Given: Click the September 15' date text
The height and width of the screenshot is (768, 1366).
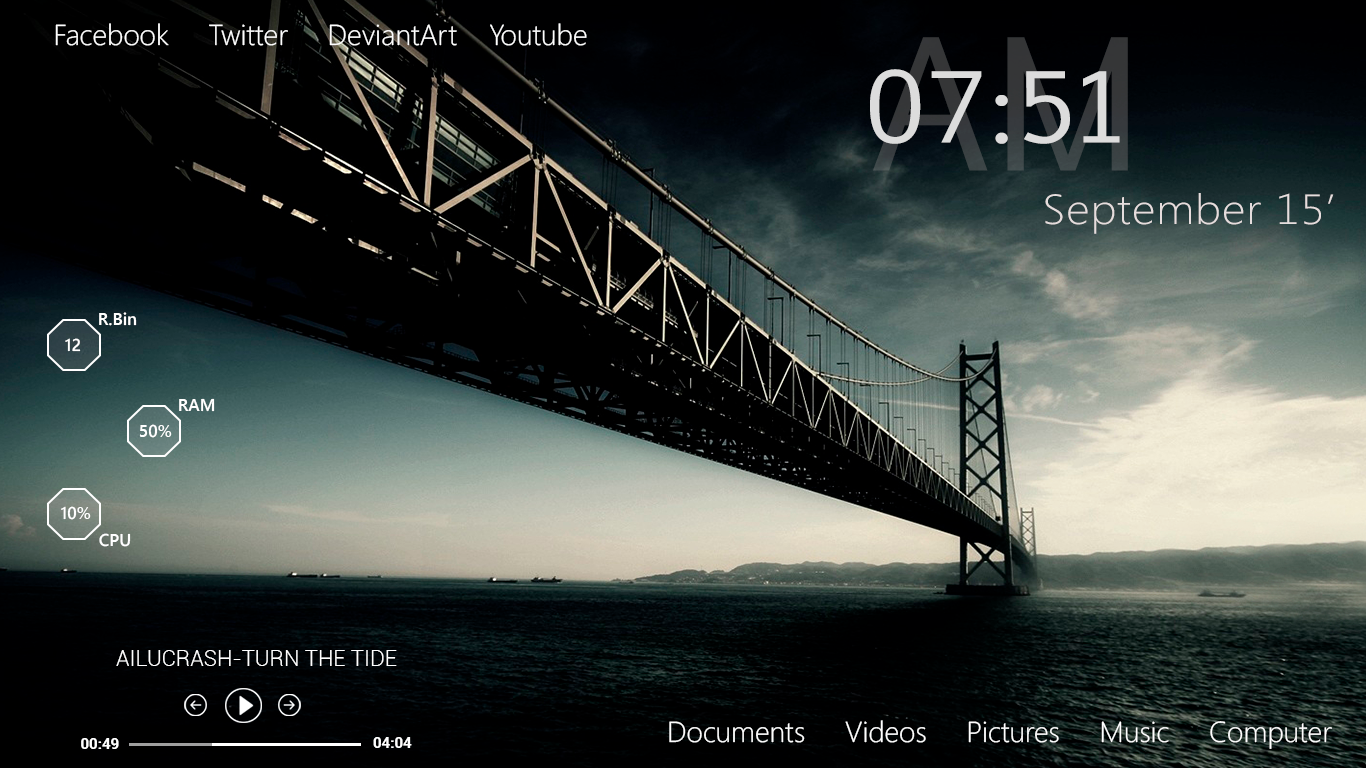Looking at the screenshot, I should click(1190, 210).
